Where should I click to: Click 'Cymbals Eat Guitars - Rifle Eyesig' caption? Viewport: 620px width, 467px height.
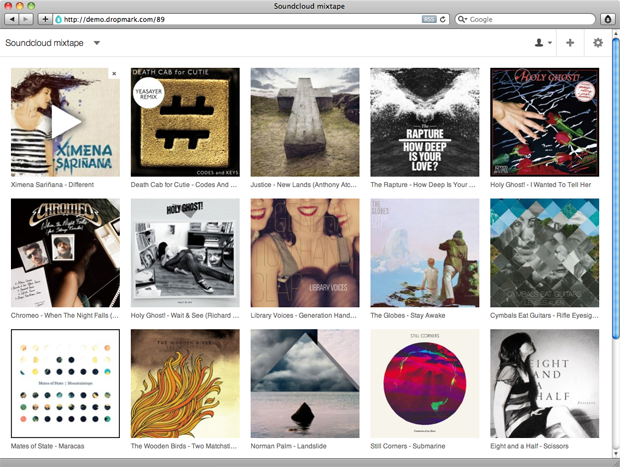[544, 316]
